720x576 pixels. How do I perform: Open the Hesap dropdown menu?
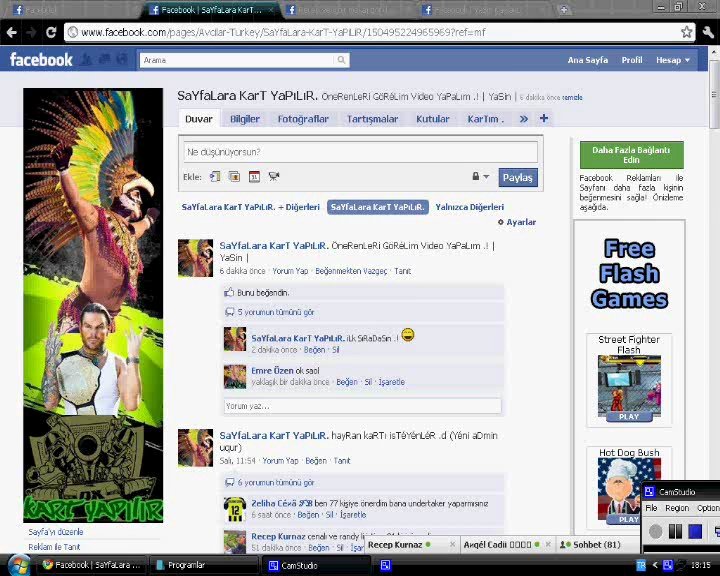pos(673,60)
